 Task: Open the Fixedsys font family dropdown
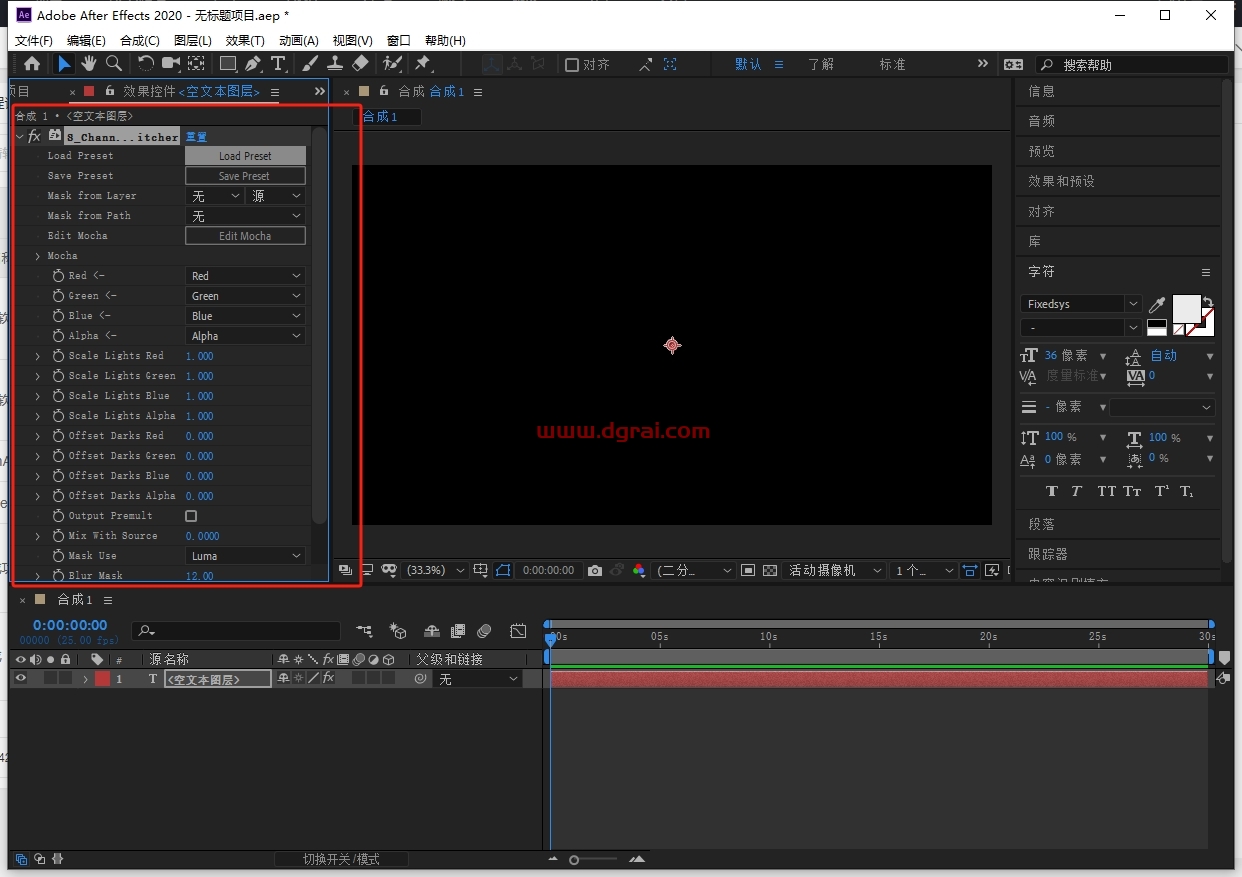(x=1081, y=304)
